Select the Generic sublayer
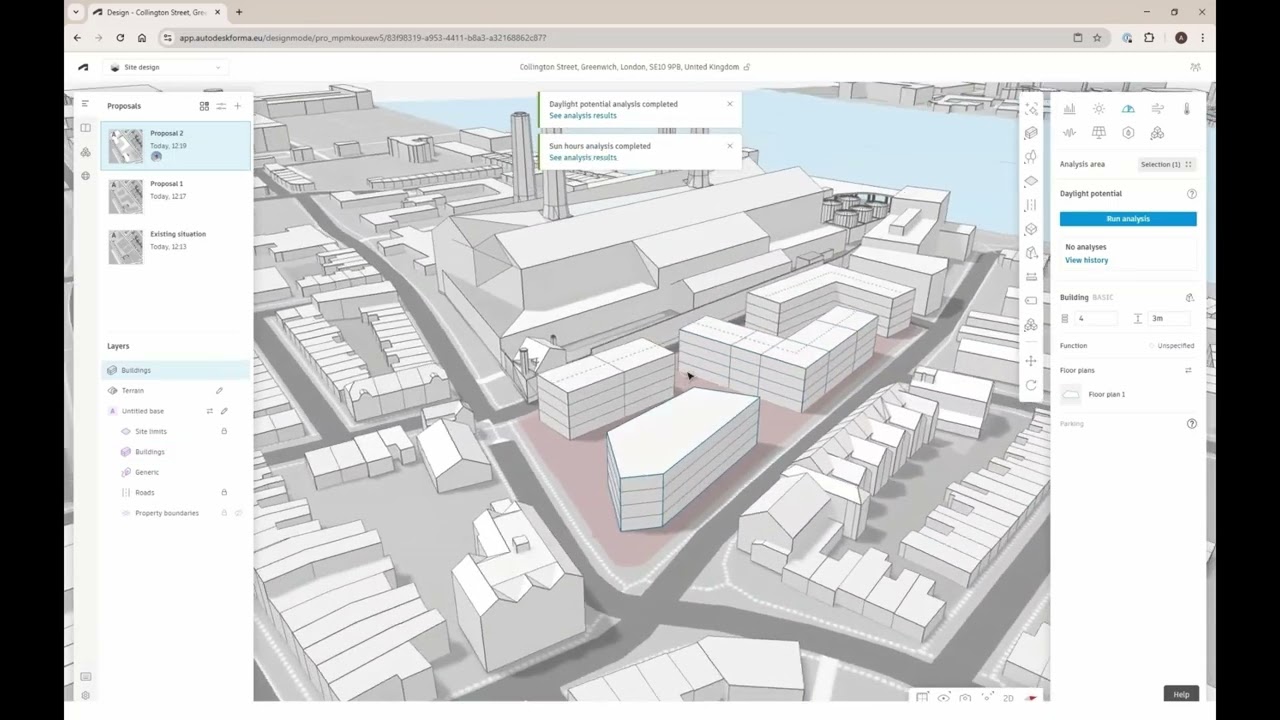The width and height of the screenshot is (1280, 720). [x=147, y=472]
